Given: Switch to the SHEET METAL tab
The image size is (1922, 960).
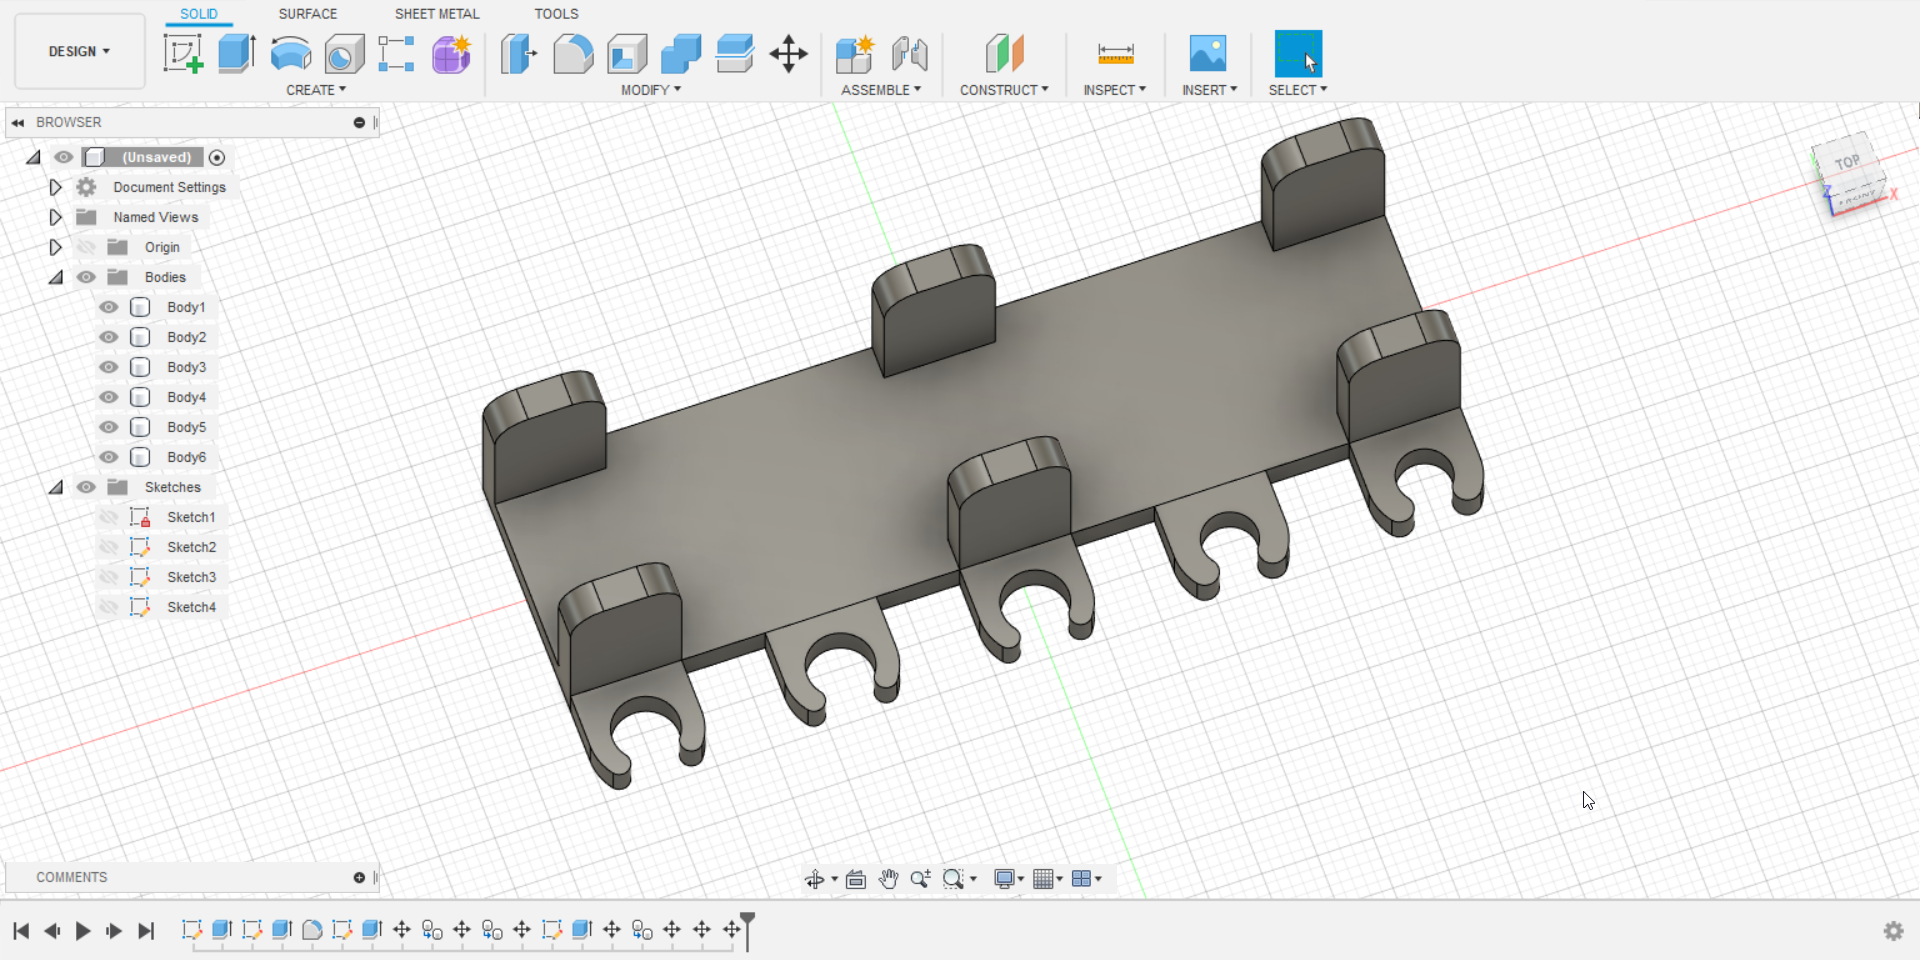Looking at the screenshot, I should pos(437,13).
